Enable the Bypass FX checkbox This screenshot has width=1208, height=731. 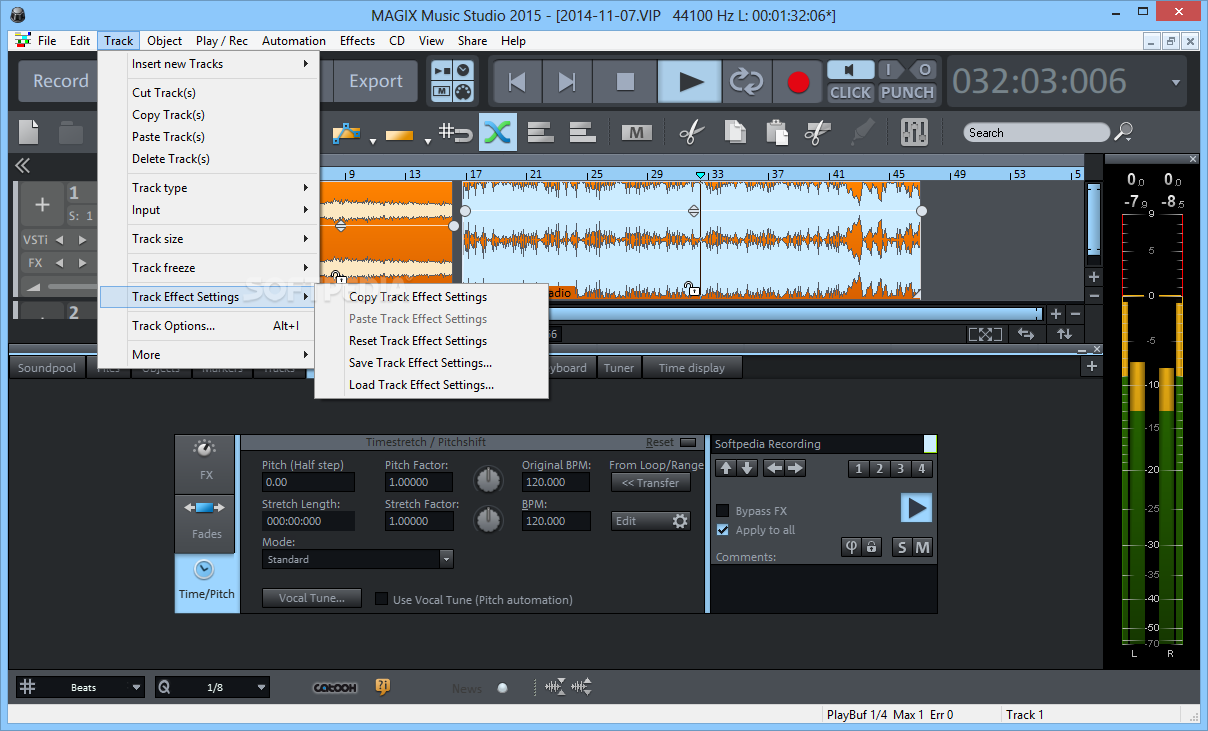pyautogui.click(x=723, y=511)
